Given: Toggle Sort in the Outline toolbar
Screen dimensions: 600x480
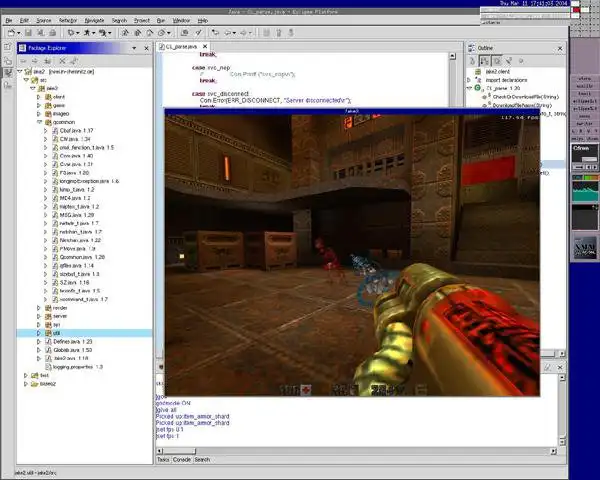Looking at the screenshot, I should pyautogui.click(x=484, y=61).
